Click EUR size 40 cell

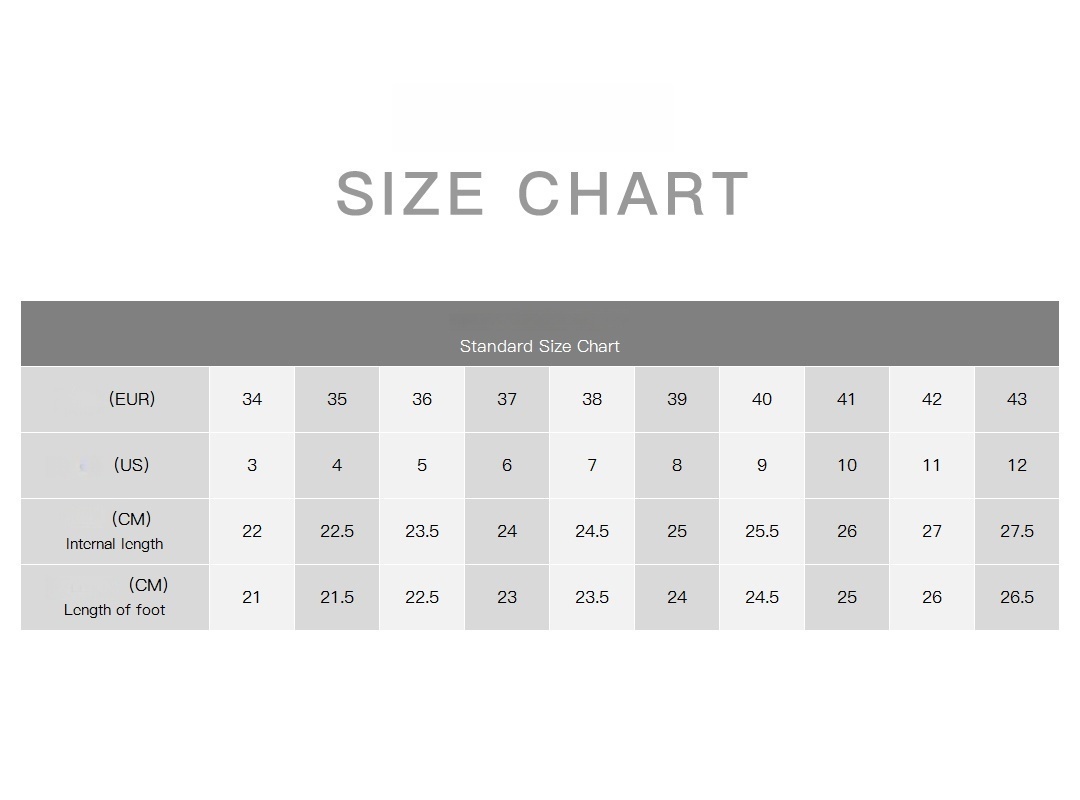762,399
